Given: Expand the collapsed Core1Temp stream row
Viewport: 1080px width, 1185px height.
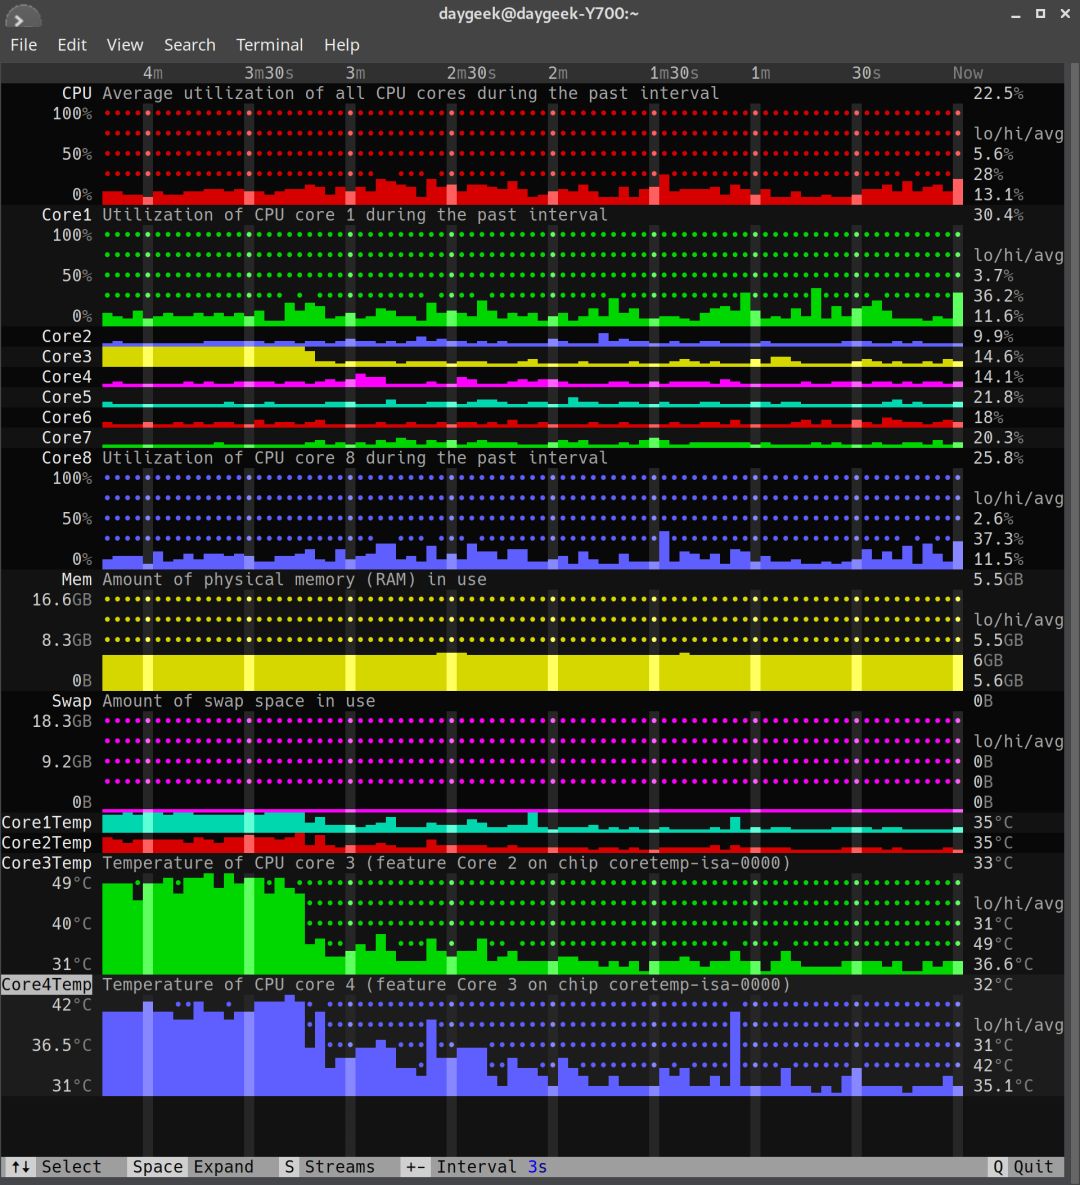Looking at the screenshot, I should click(x=46, y=822).
